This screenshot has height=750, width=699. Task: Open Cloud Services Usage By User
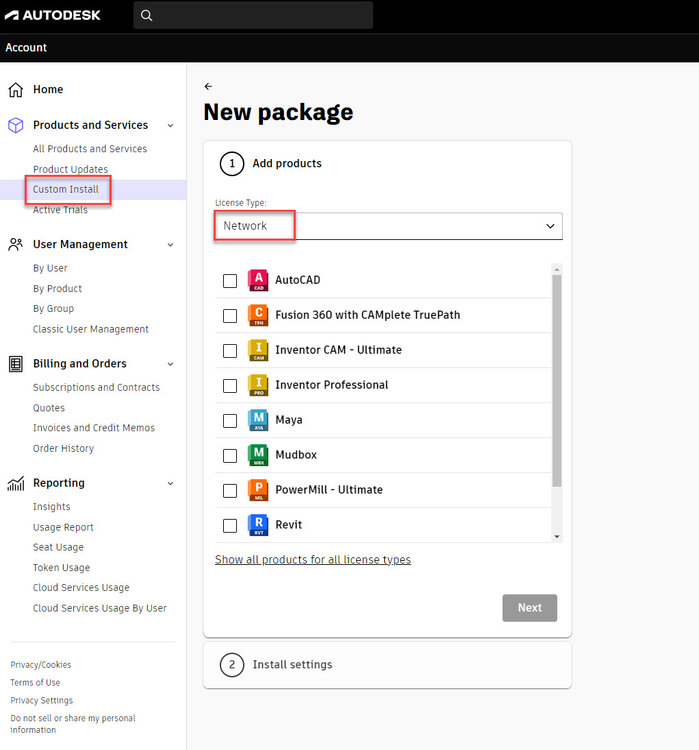pos(100,608)
